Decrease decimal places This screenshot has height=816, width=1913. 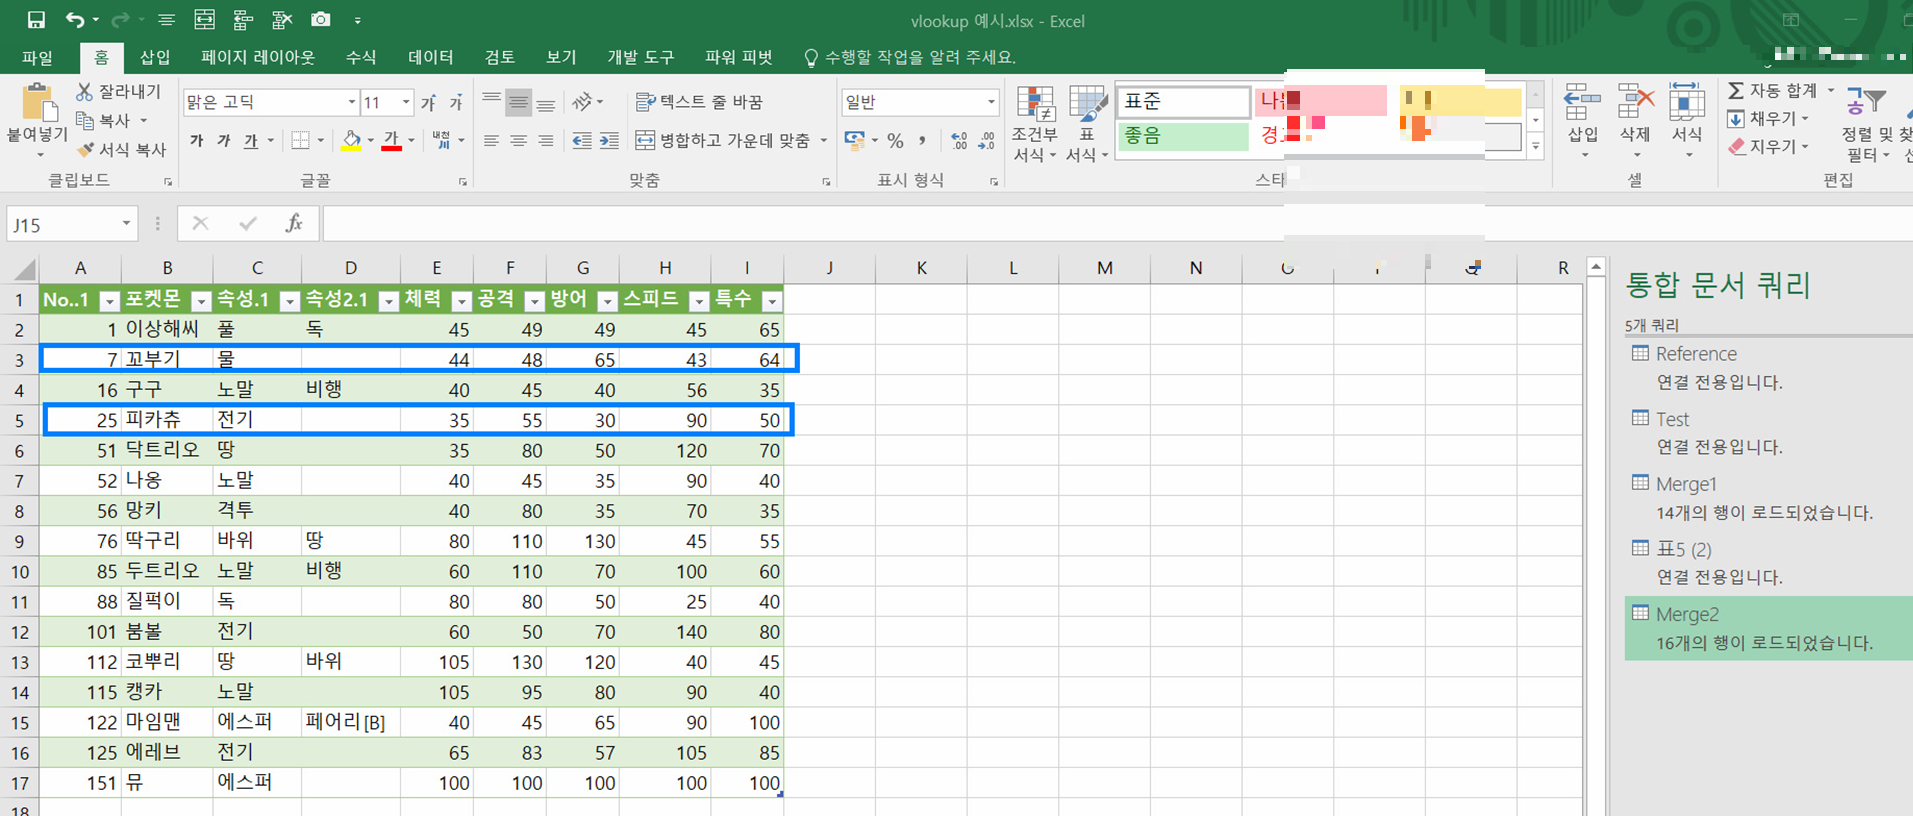[986, 141]
